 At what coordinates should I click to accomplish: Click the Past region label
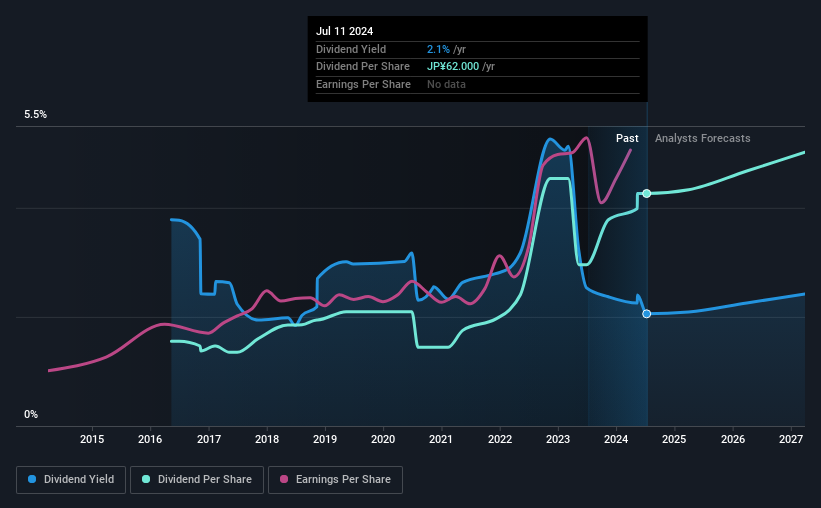tap(627, 138)
